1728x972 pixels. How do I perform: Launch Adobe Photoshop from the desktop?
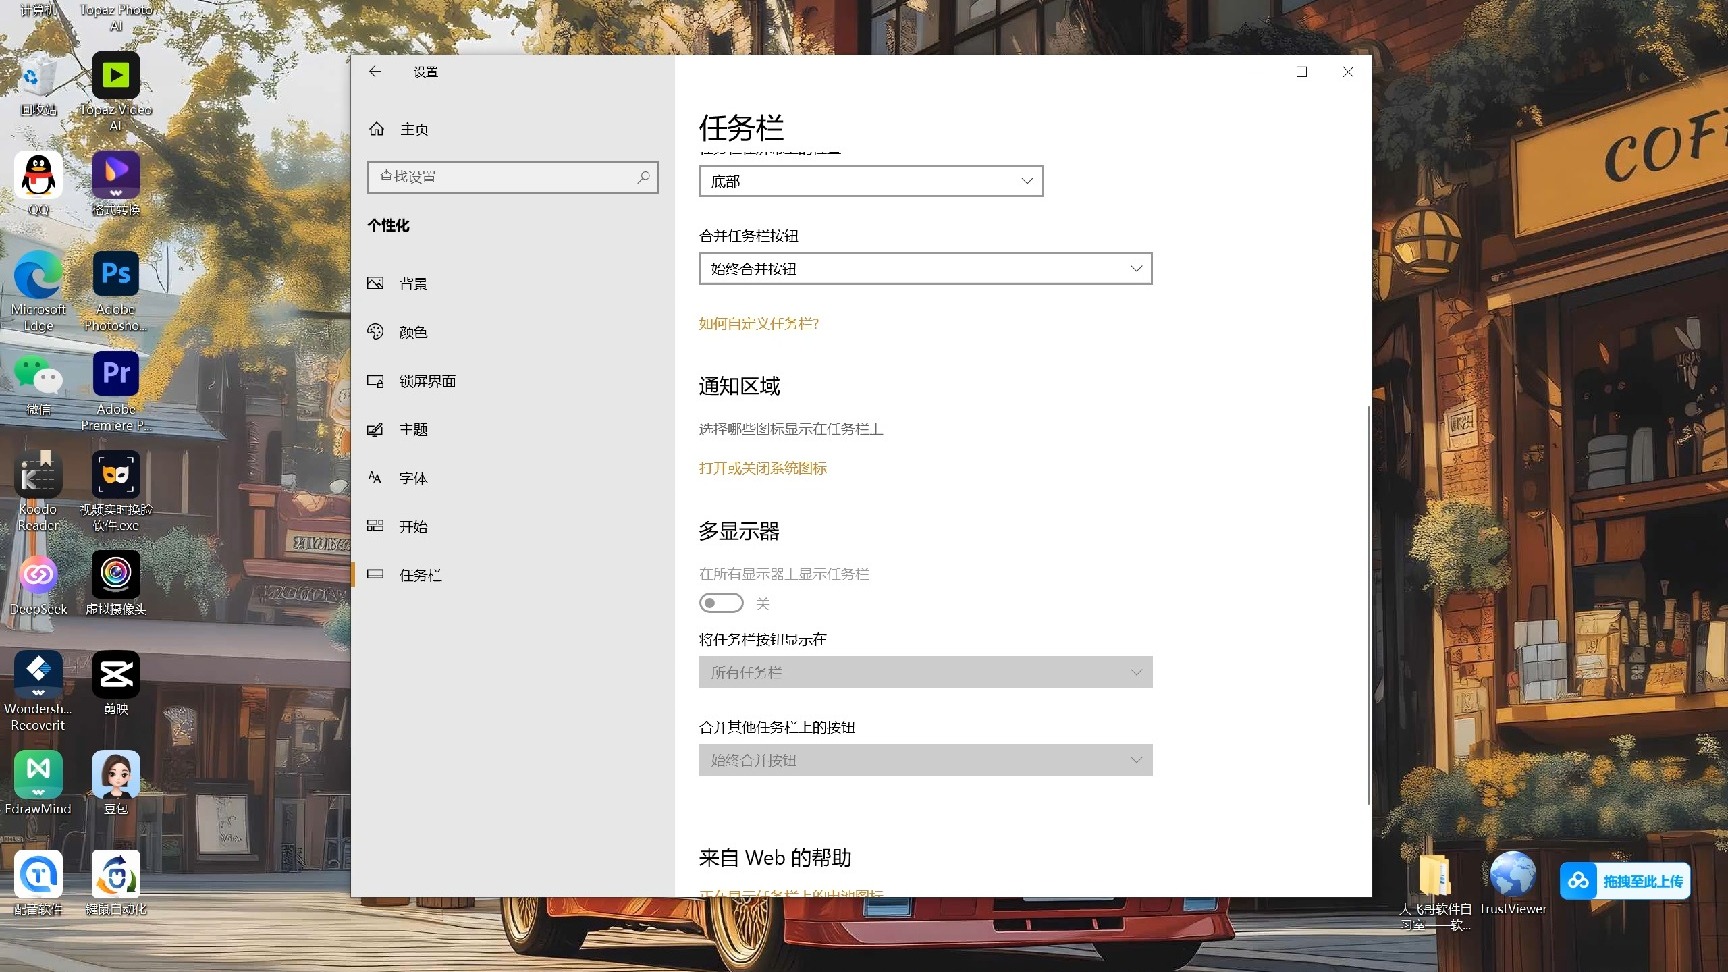click(115, 273)
